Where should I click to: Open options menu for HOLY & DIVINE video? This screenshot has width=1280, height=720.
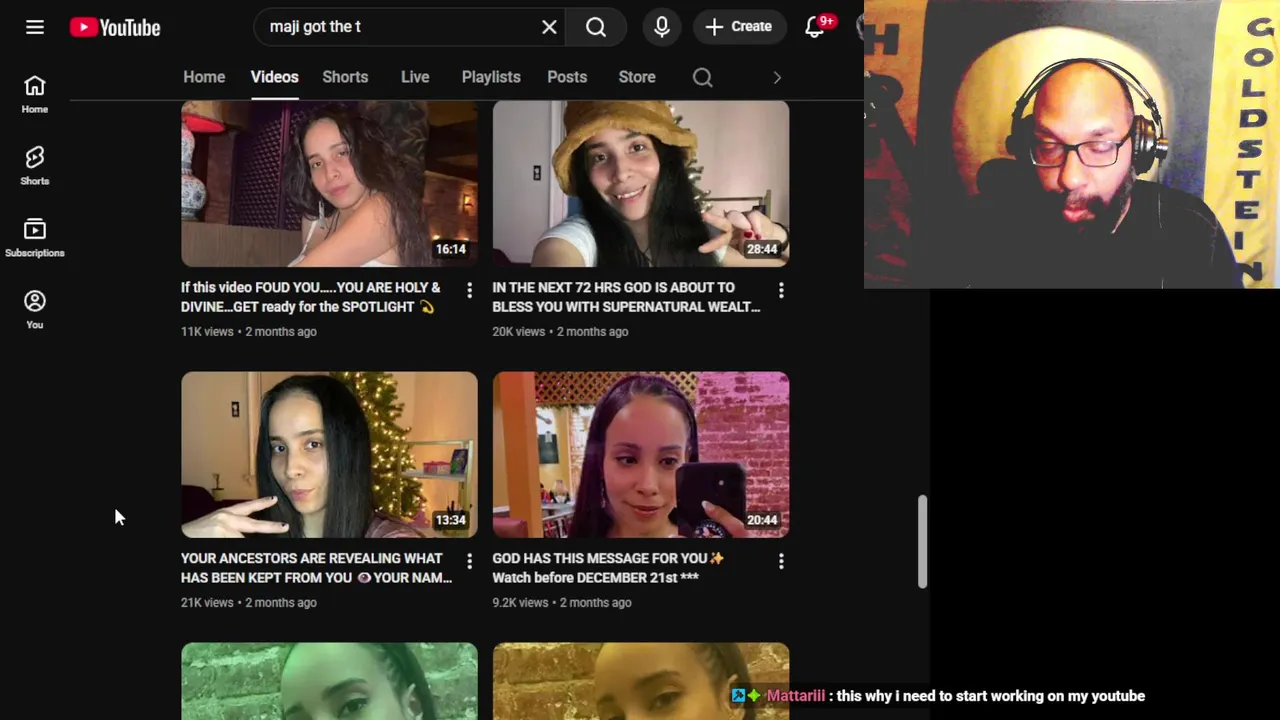coord(469,290)
